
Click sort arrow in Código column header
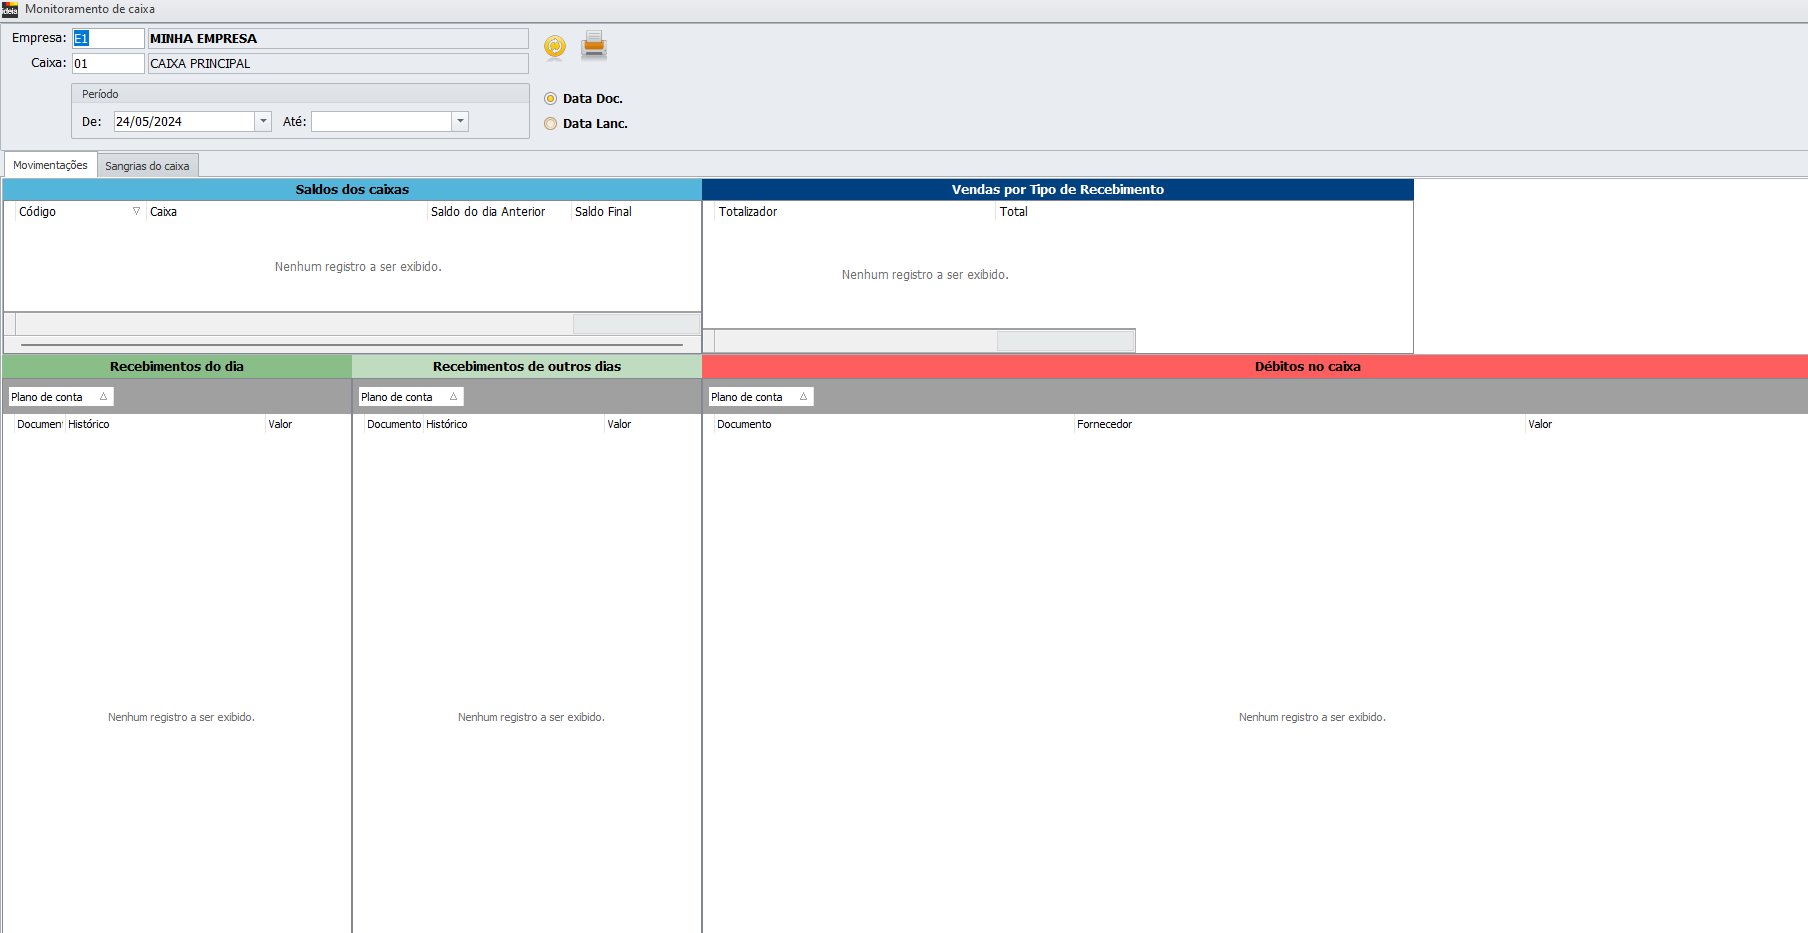click(136, 211)
